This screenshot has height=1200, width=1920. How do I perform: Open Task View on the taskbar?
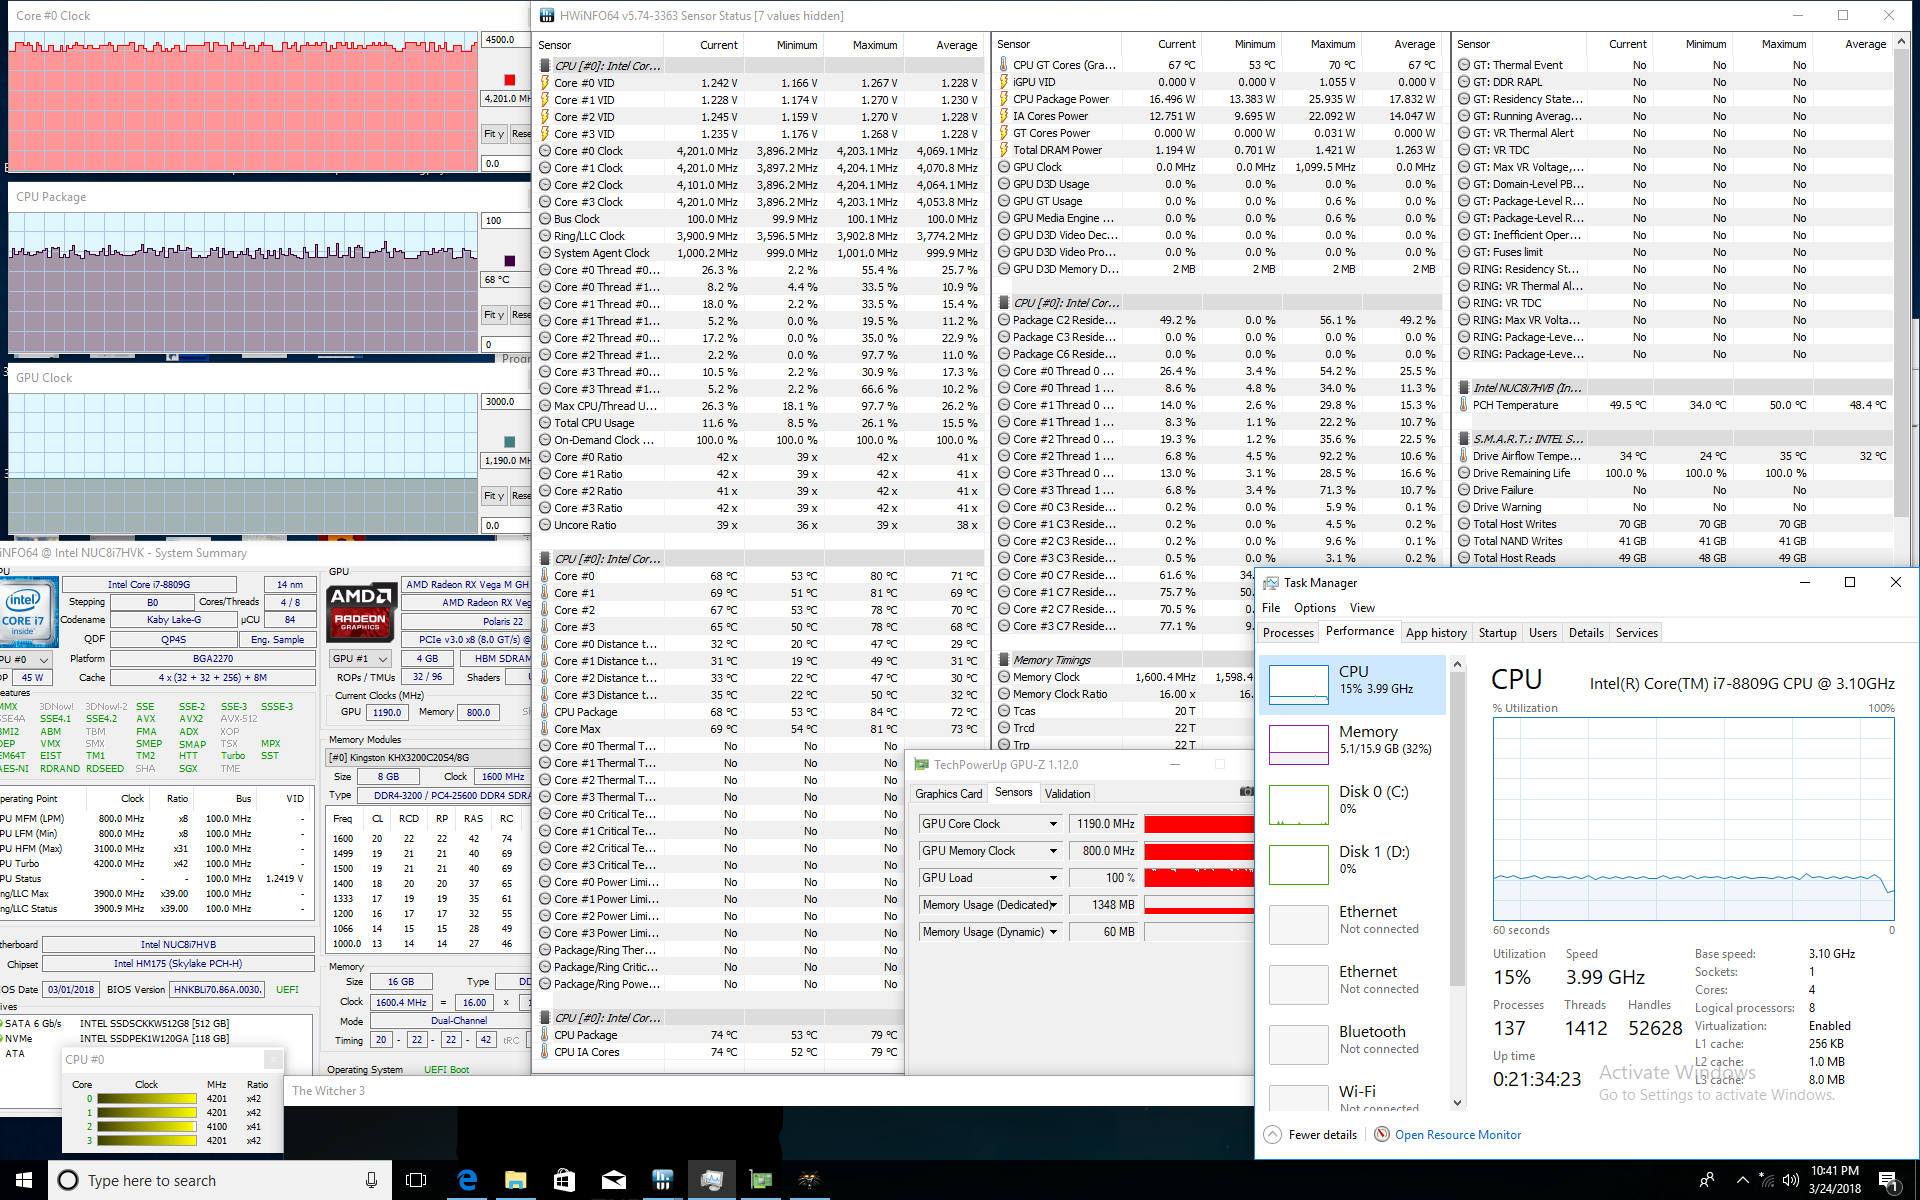tap(416, 1180)
